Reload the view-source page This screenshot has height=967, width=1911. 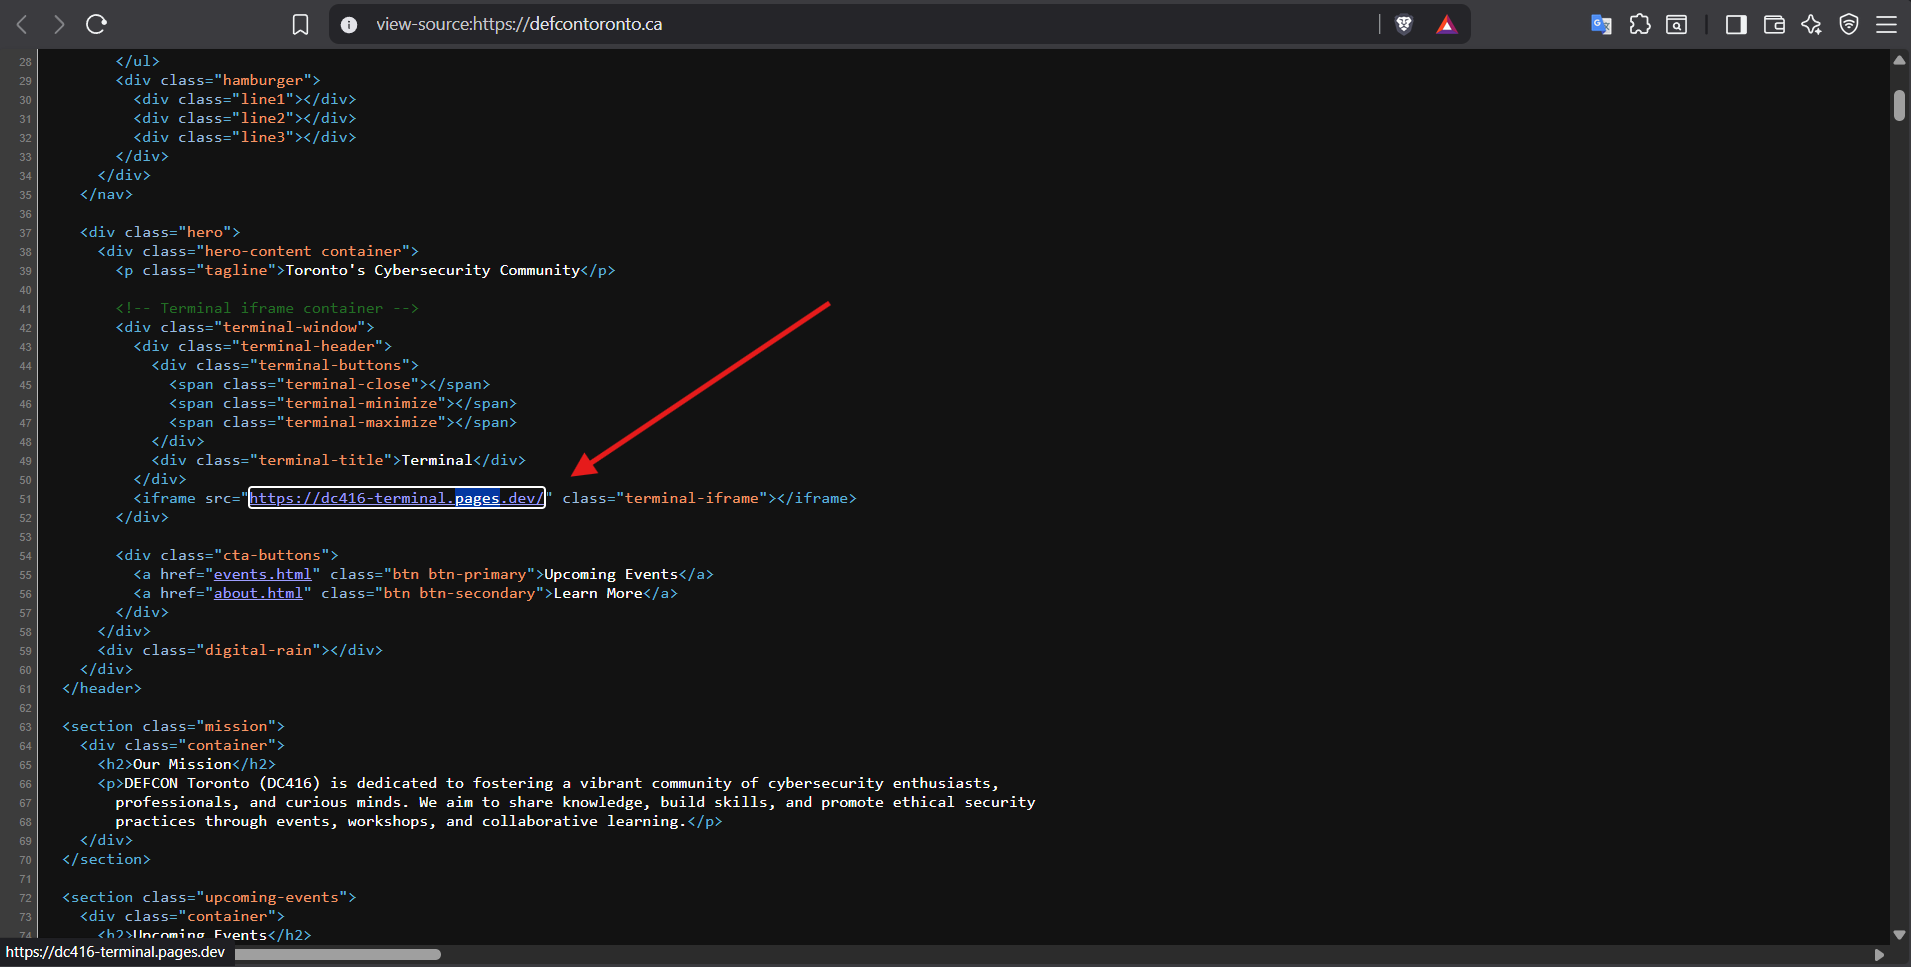click(x=97, y=24)
